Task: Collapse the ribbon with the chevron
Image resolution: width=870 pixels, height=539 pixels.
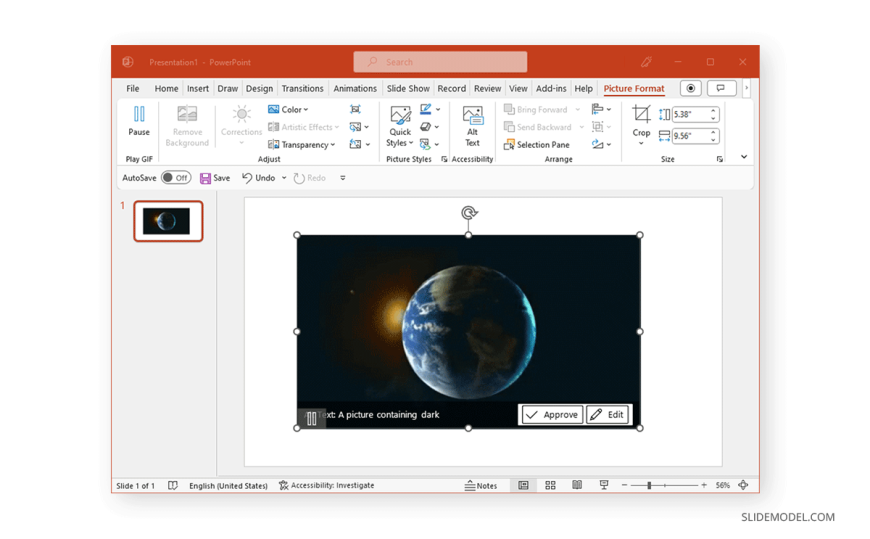Action: [743, 157]
